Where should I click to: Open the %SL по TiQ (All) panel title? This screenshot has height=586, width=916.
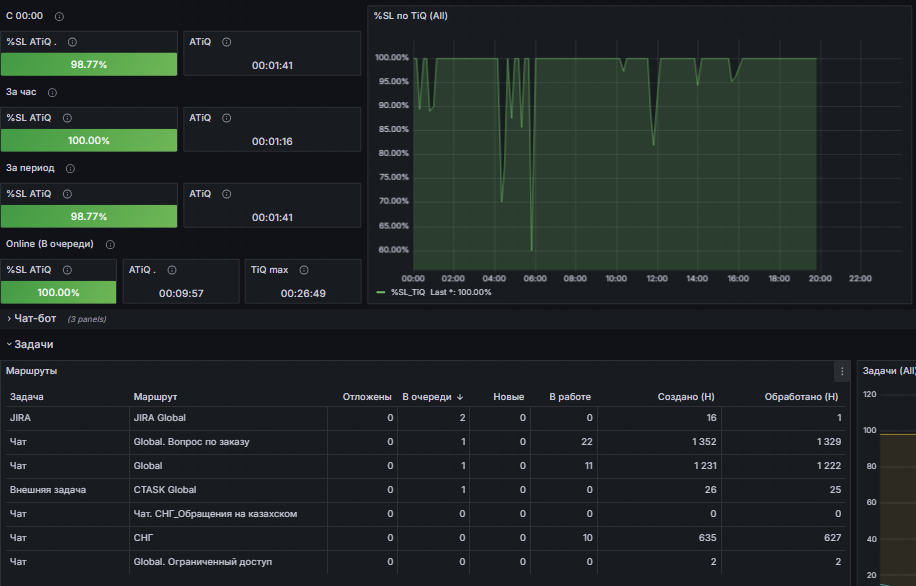pos(409,16)
